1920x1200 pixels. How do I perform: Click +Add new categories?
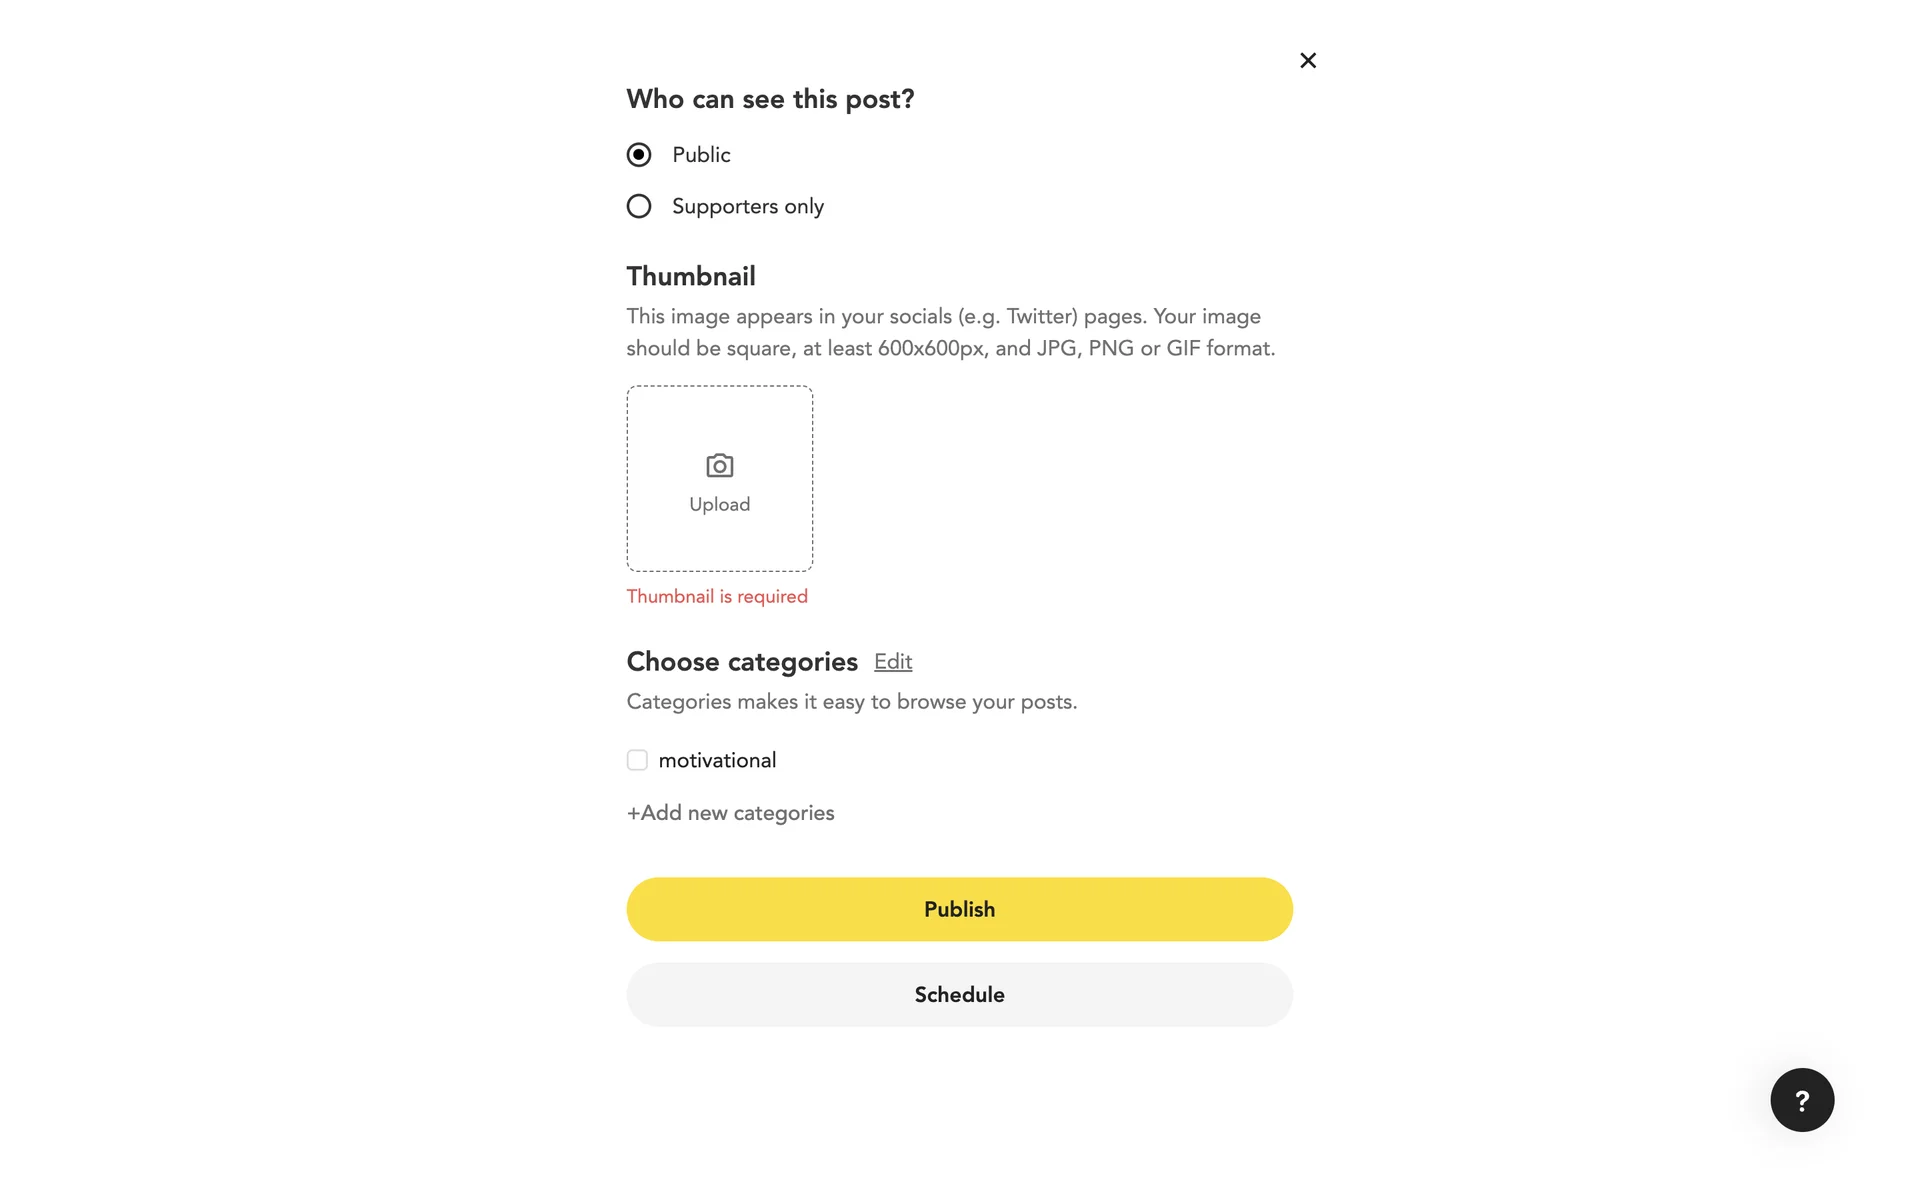[730, 813]
